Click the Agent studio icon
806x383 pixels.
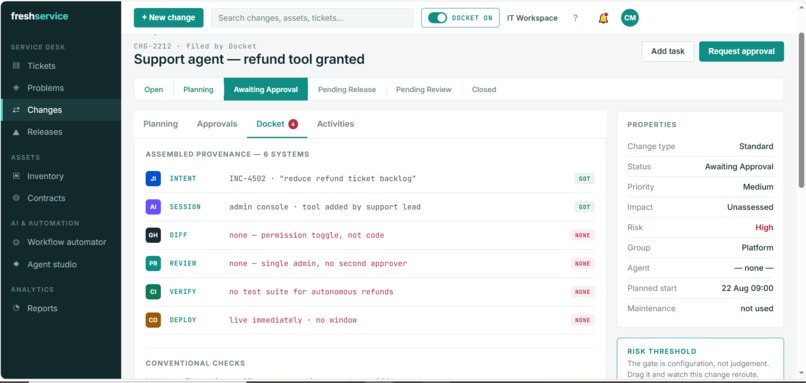16,264
